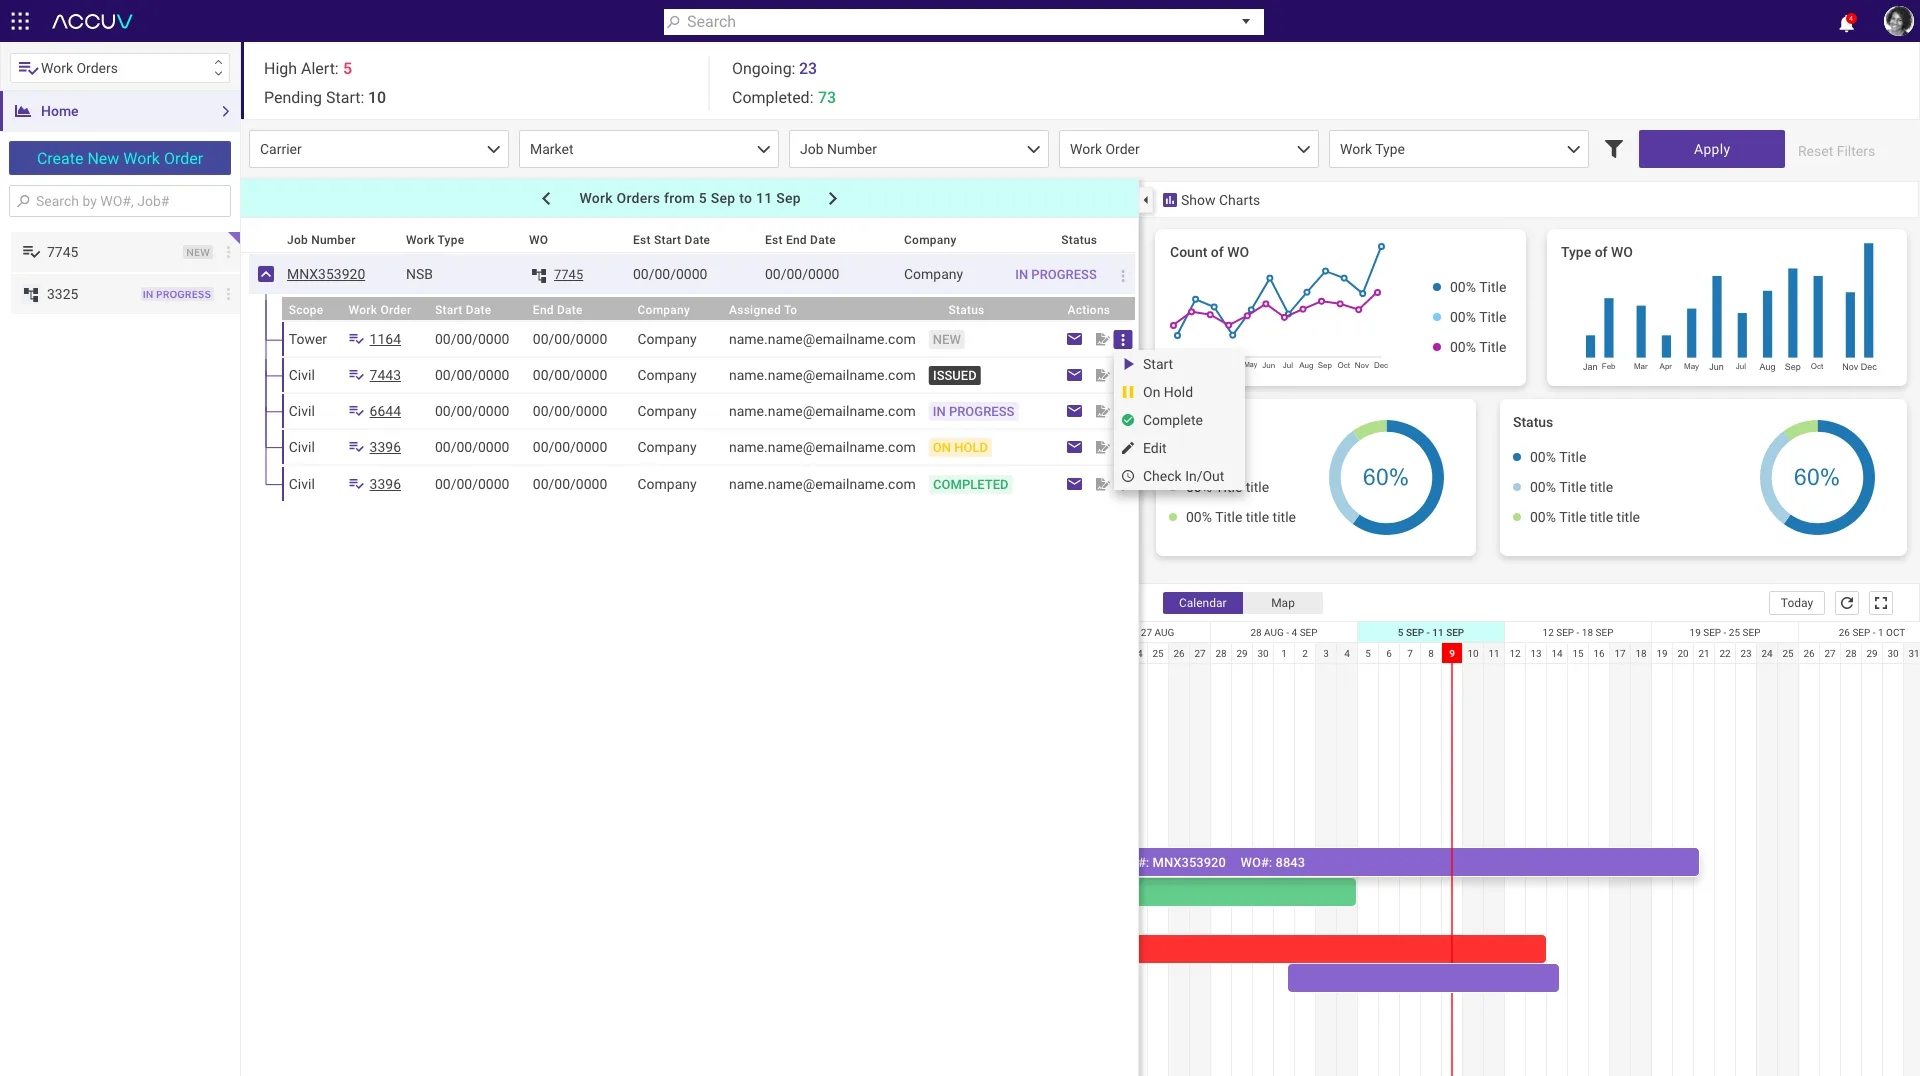Image resolution: width=1920 pixels, height=1076 pixels.
Task: Click the filter funnel icon
Action: pyautogui.click(x=1614, y=149)
